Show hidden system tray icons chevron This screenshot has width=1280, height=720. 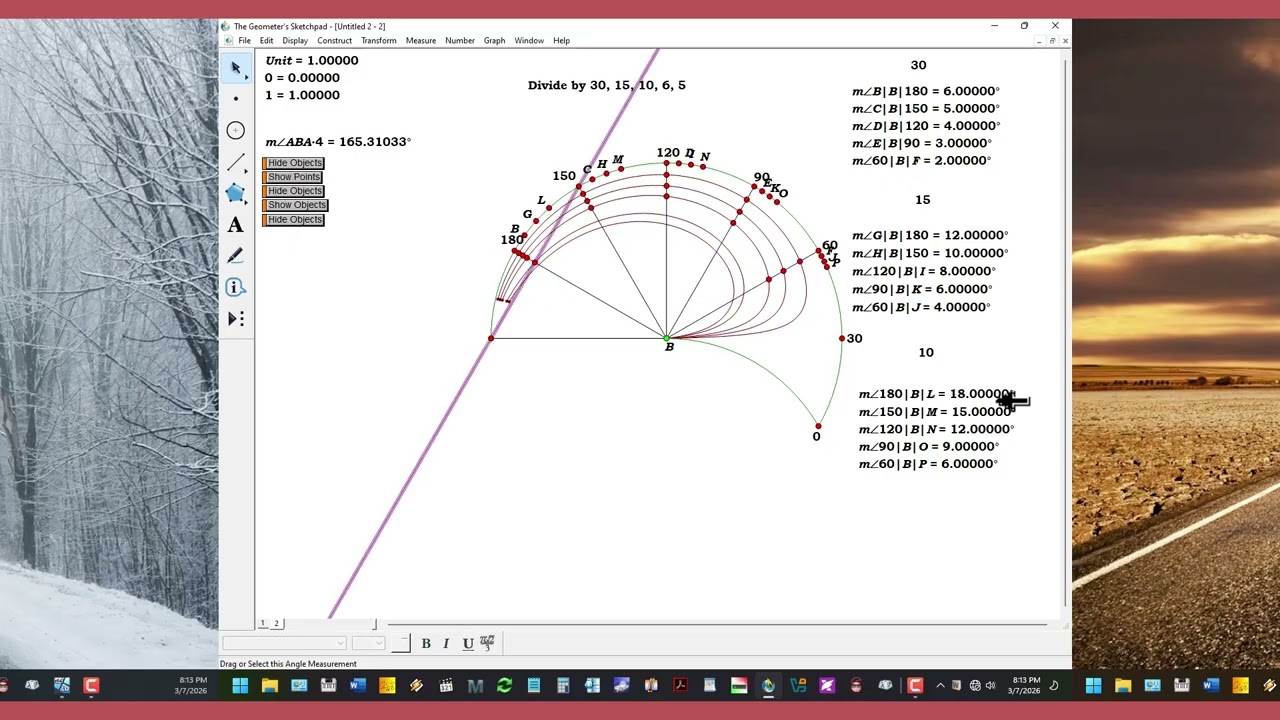click(940, 685)
